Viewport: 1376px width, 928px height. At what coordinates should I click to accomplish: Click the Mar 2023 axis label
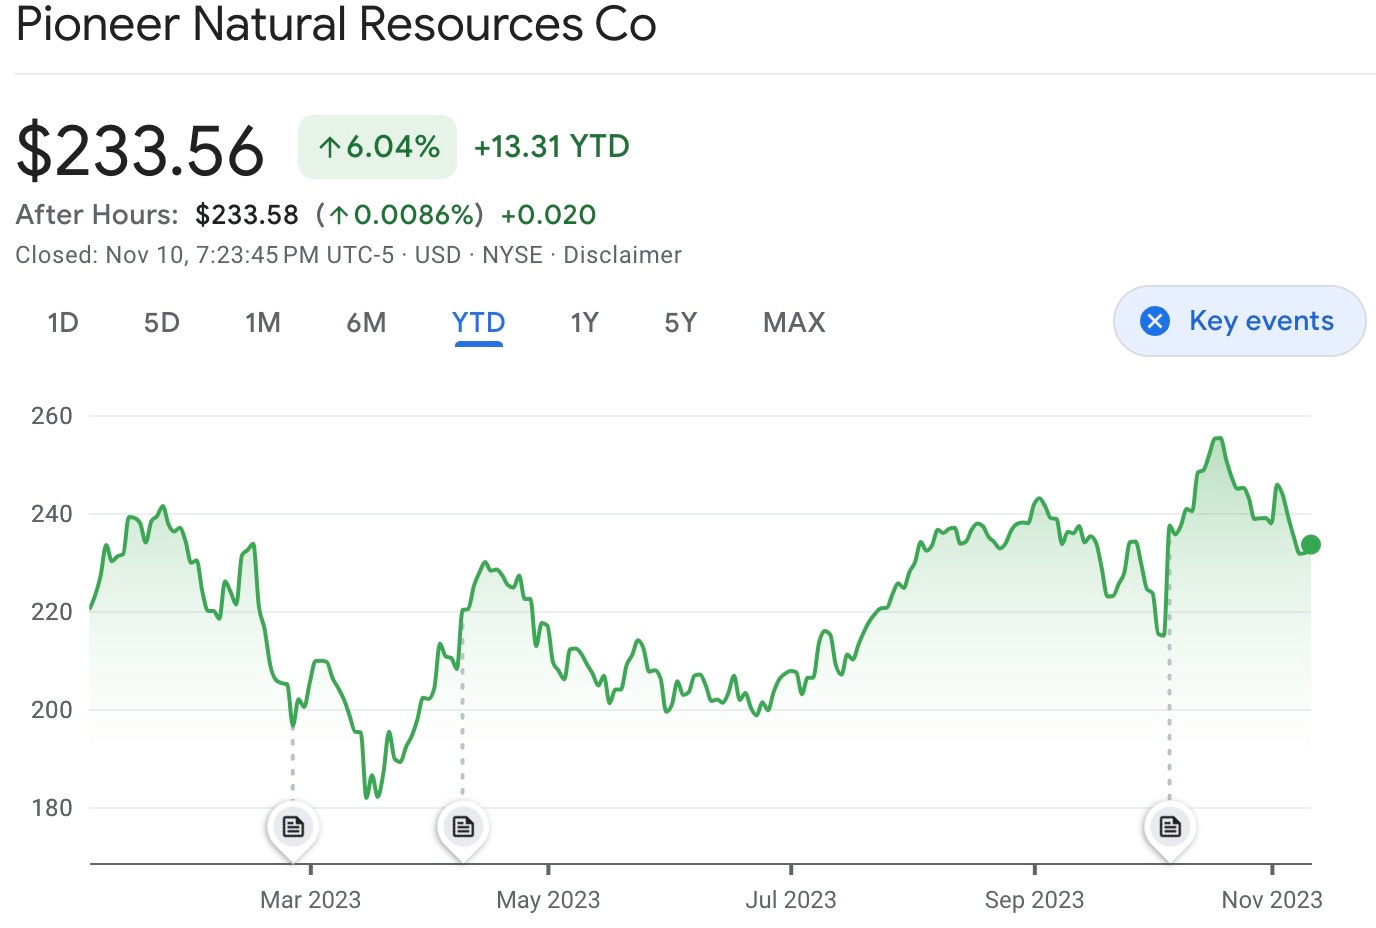(311, 900)
